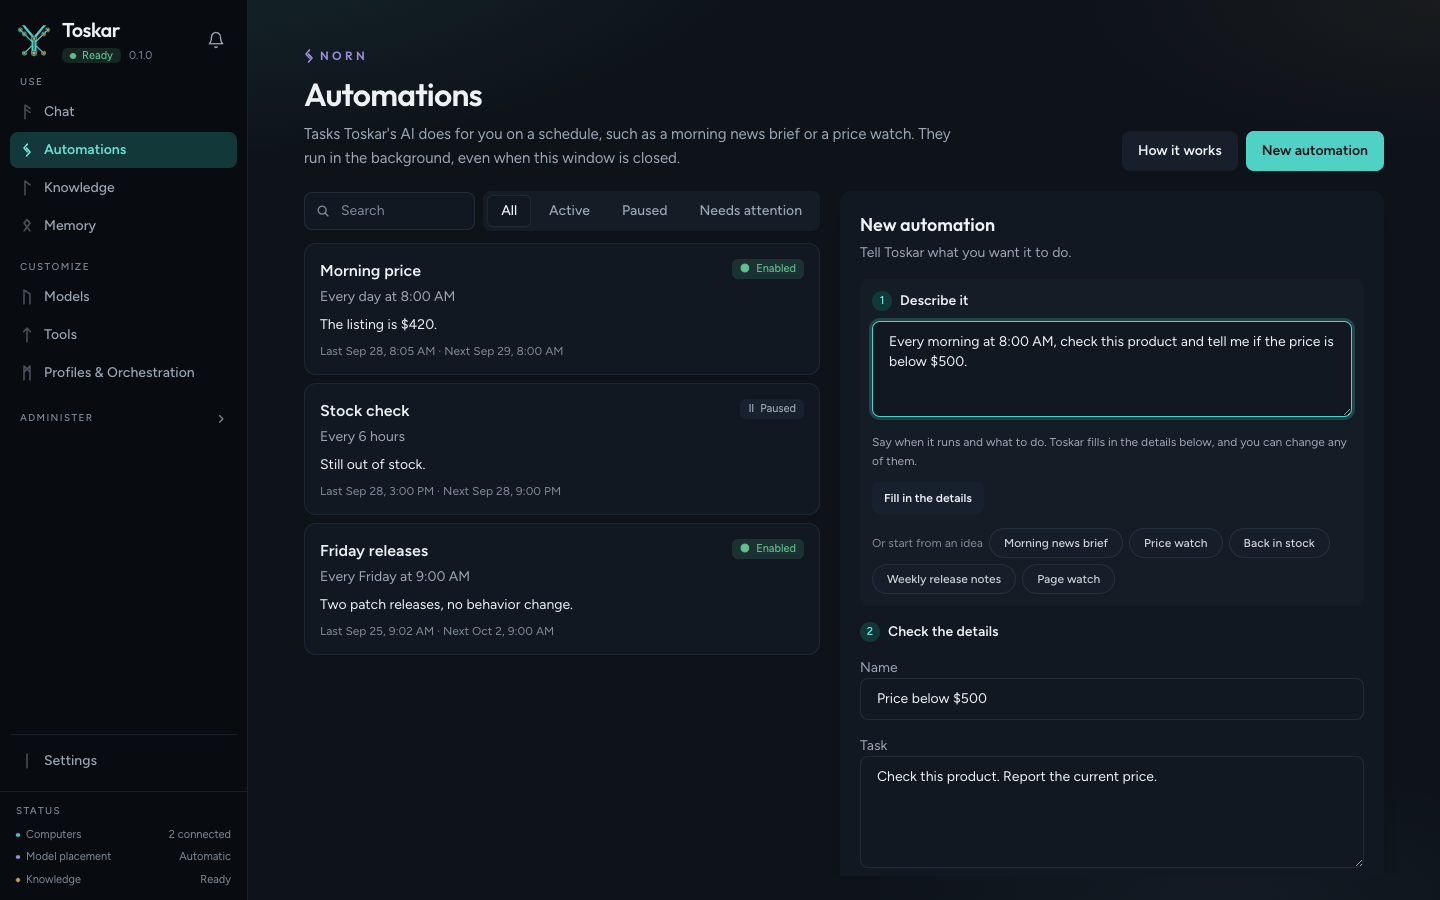The height and width of the screenshot is (900, 1440).
Task: Click into the Task text area
Action: tap(1112, 812)
